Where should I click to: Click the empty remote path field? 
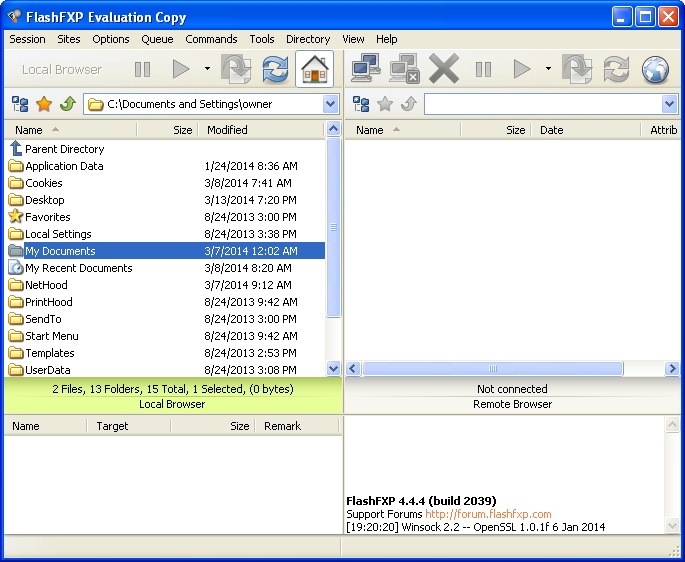(x=543, y=104)
